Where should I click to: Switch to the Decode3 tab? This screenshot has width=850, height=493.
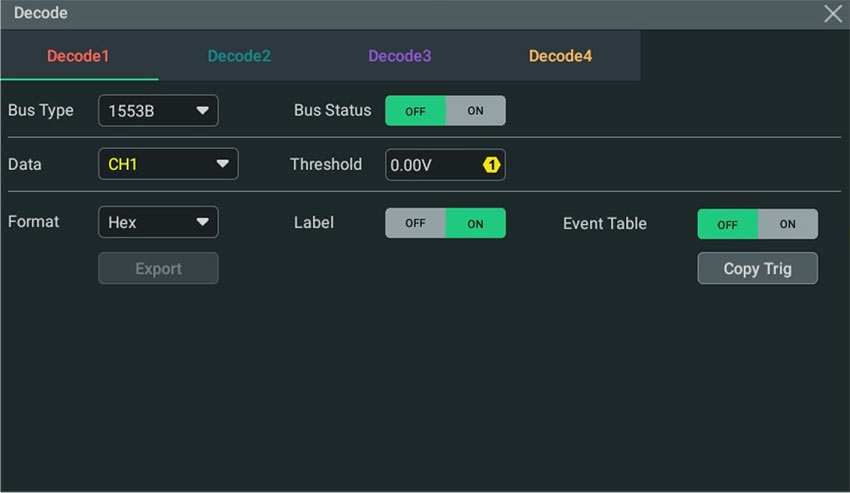pos(400,56)
